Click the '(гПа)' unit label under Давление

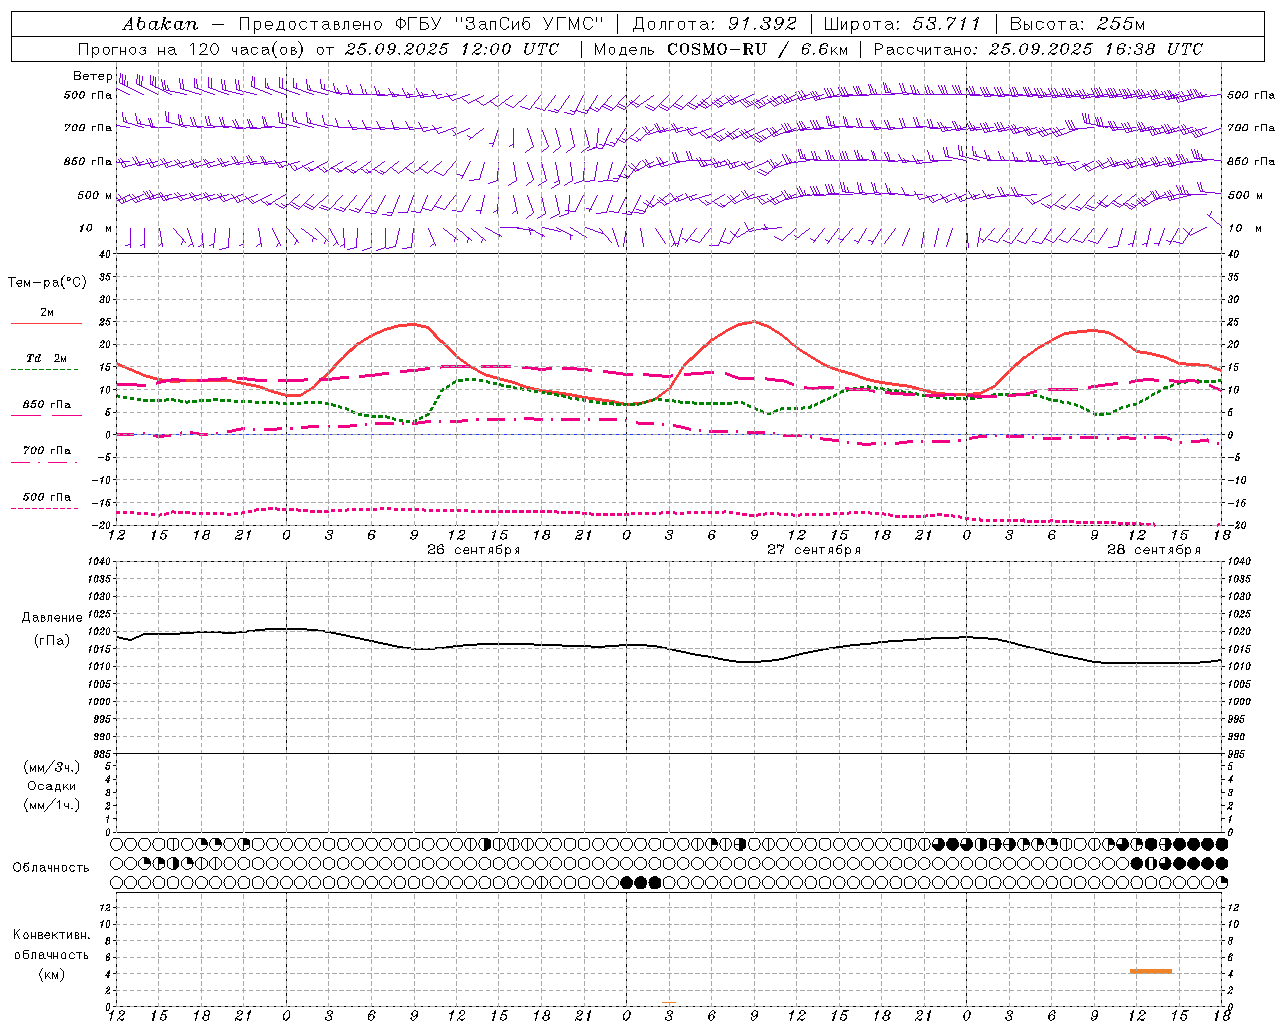(52, 641)
